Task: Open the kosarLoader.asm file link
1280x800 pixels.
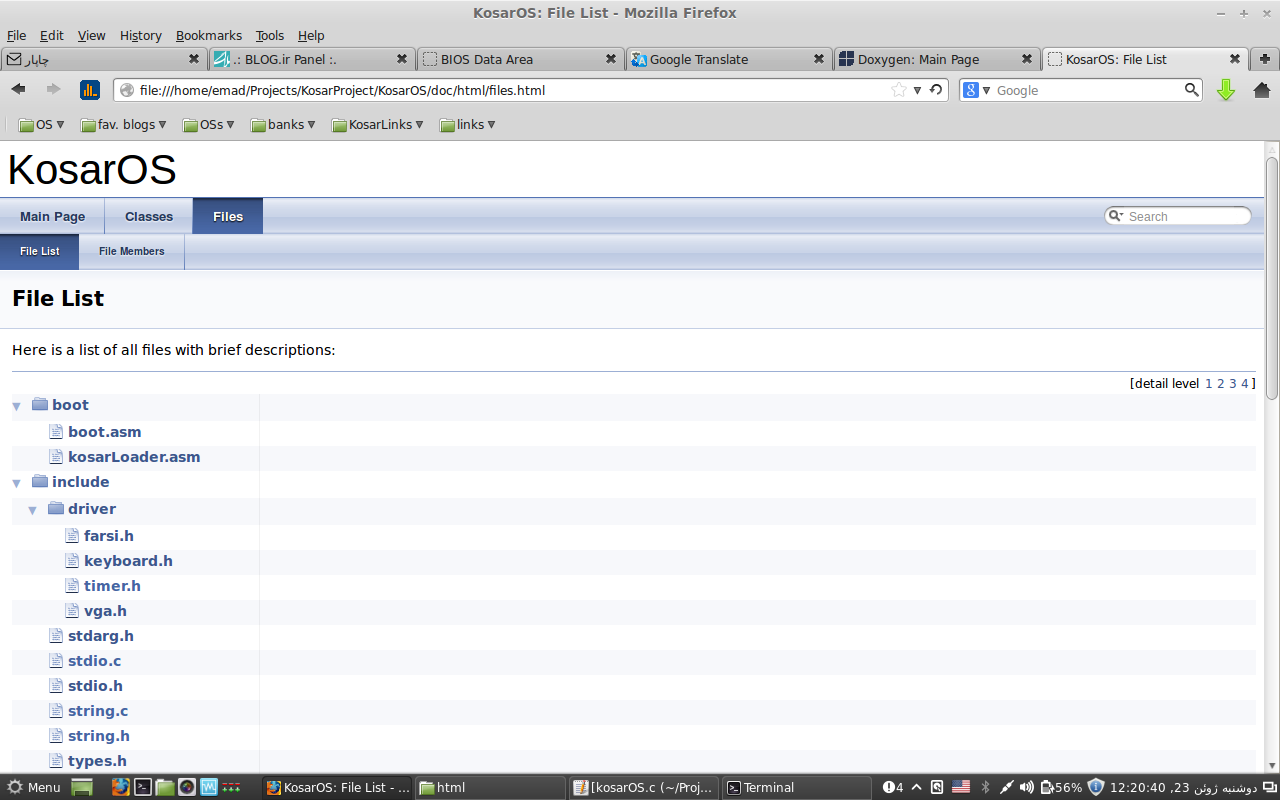Action: coord(134,457)
